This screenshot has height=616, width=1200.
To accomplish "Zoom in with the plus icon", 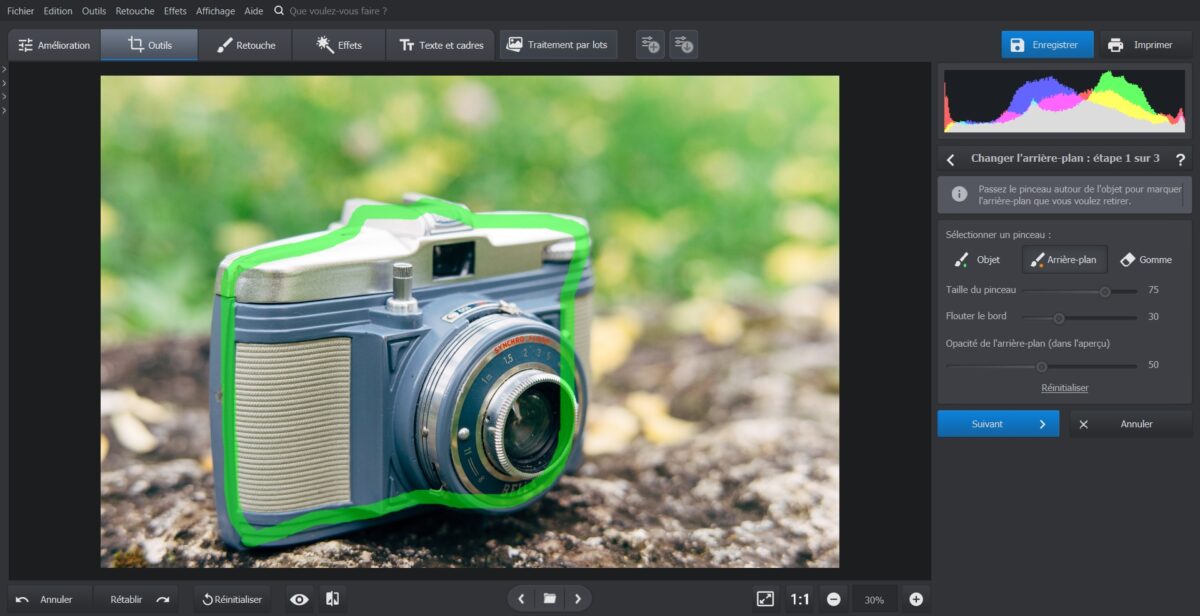I will pyautogui.click(x=916, y=599).
